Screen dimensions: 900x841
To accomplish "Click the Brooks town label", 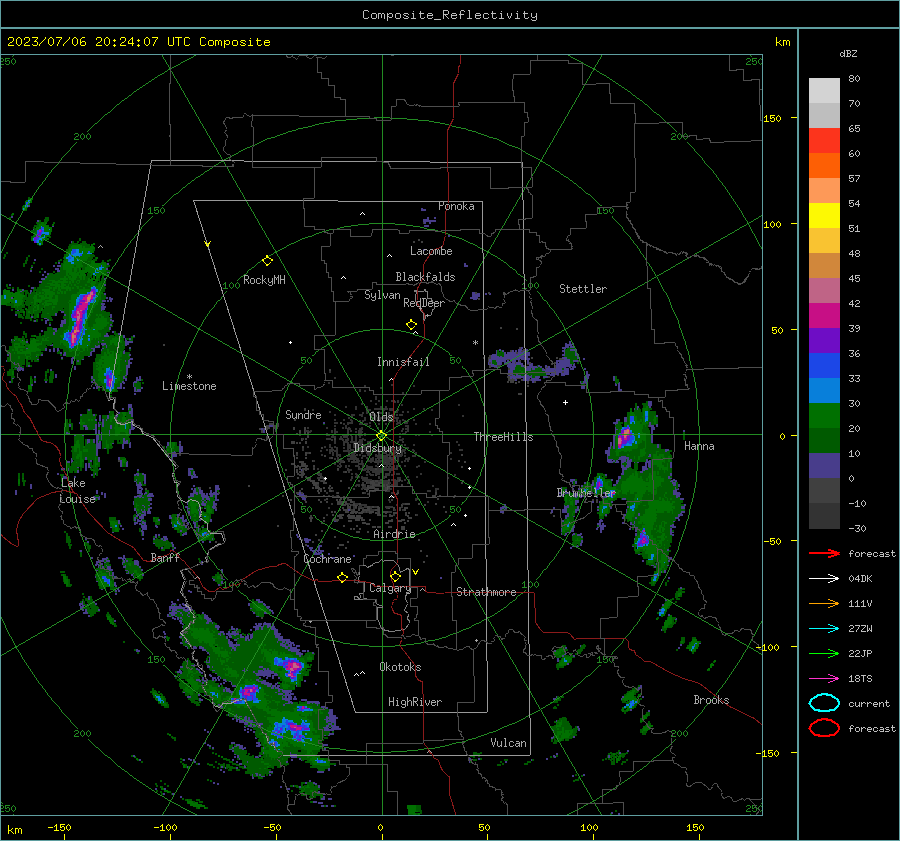I will coord(711,700).
